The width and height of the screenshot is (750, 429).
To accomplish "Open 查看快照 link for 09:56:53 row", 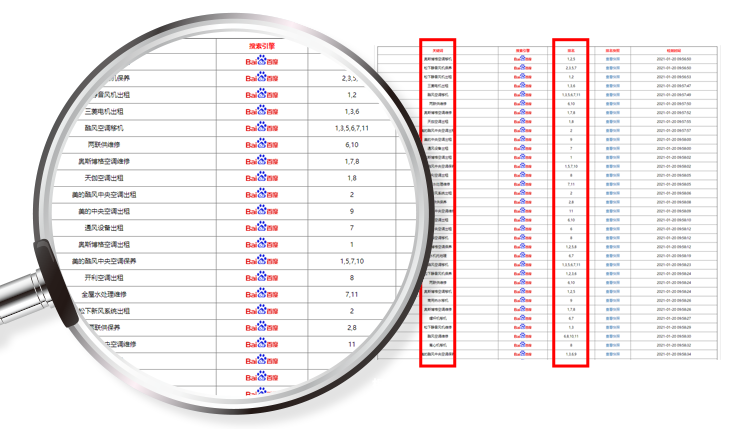I will (x=613, y=77).
